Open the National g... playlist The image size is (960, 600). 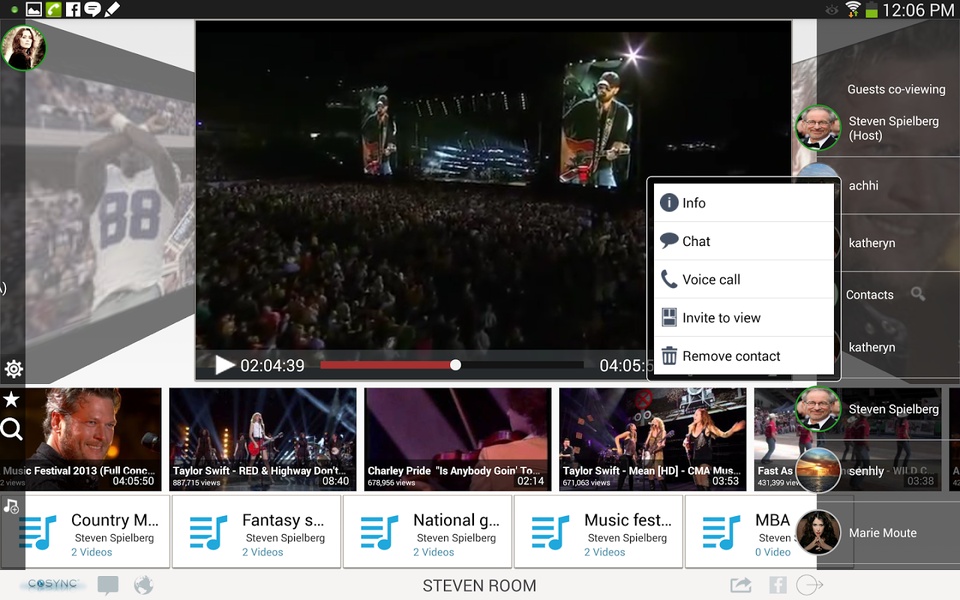tap(427, 532)
